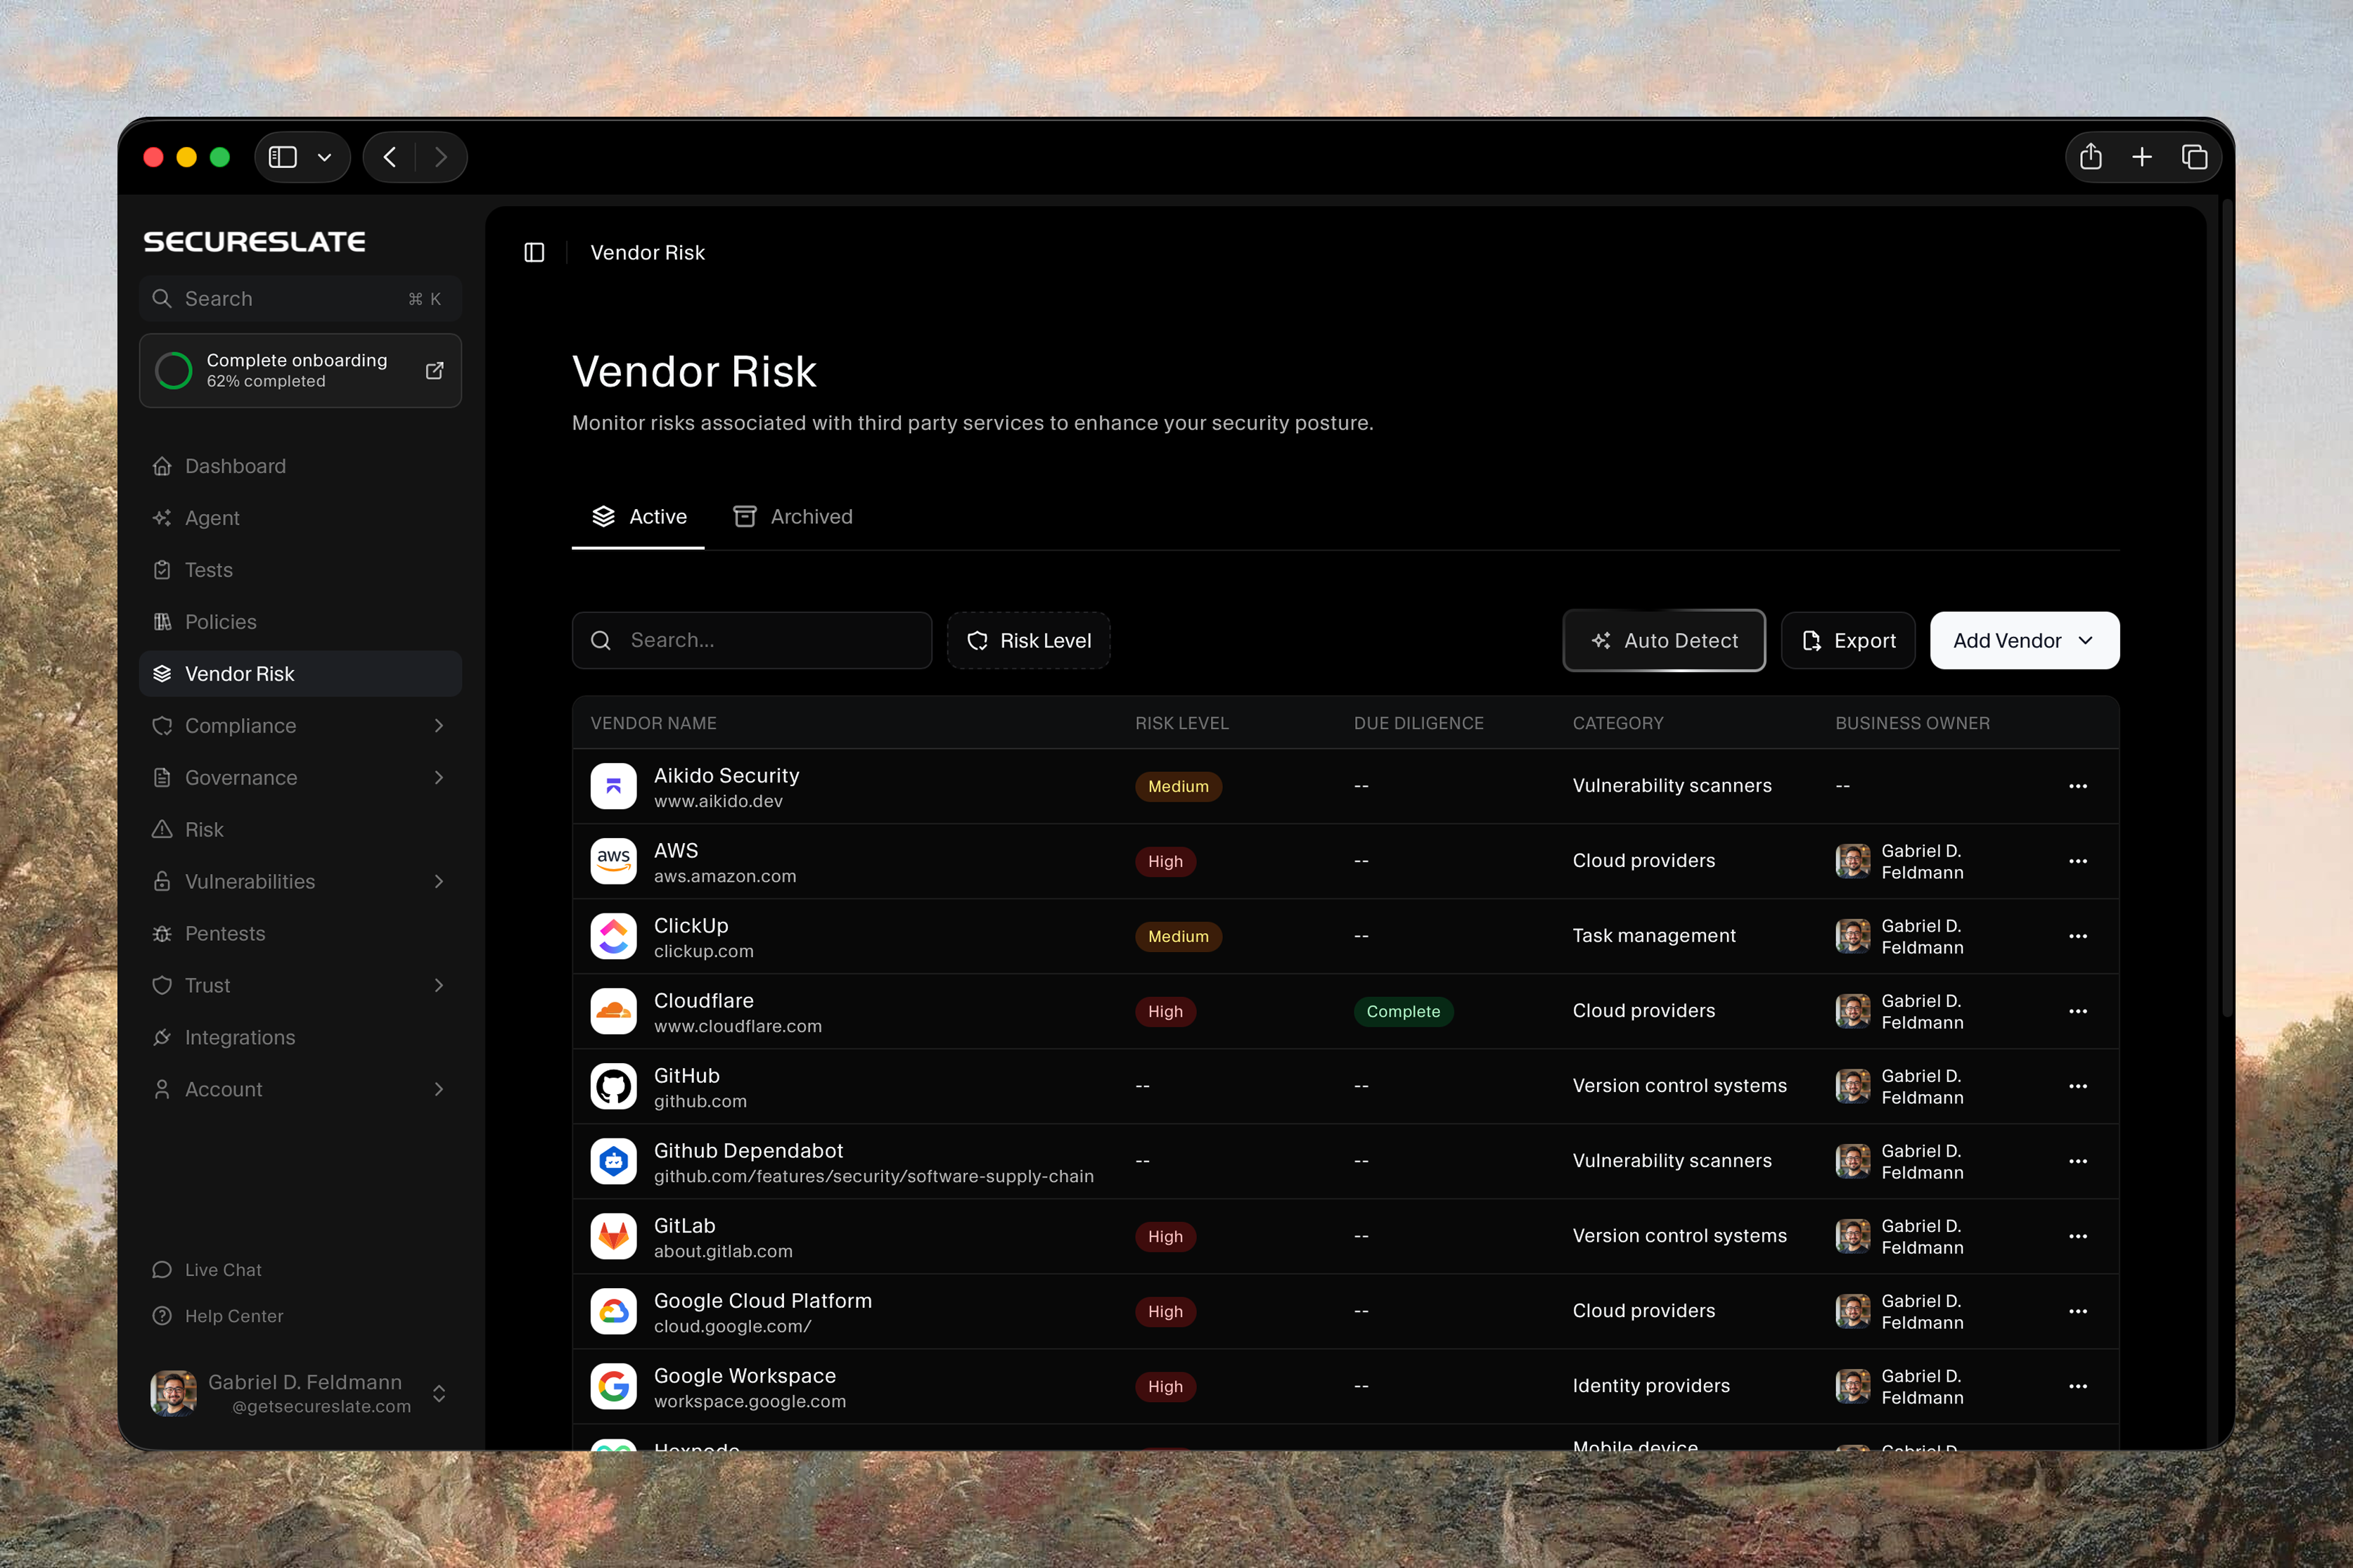
Task: Open ClickUp row options menu
Action: 2078,936
